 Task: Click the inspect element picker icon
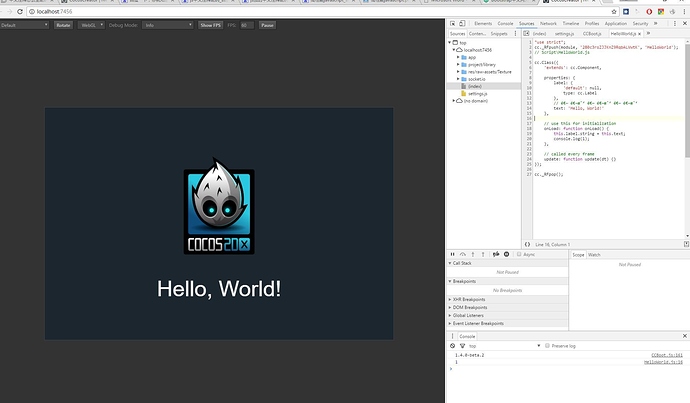coord(453,22)
